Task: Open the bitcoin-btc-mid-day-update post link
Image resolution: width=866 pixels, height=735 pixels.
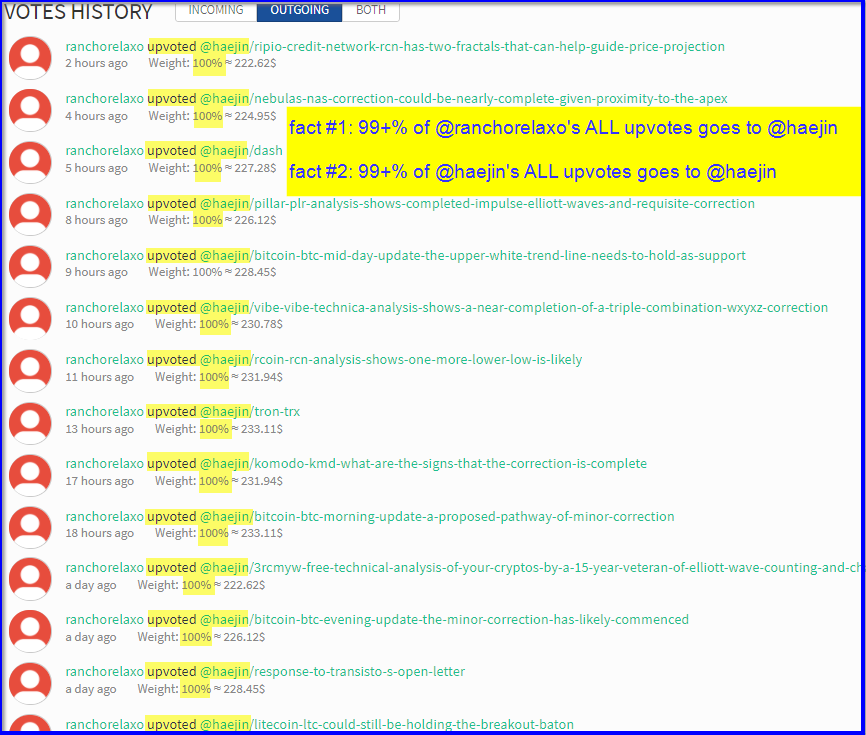Action: point(472,255)
